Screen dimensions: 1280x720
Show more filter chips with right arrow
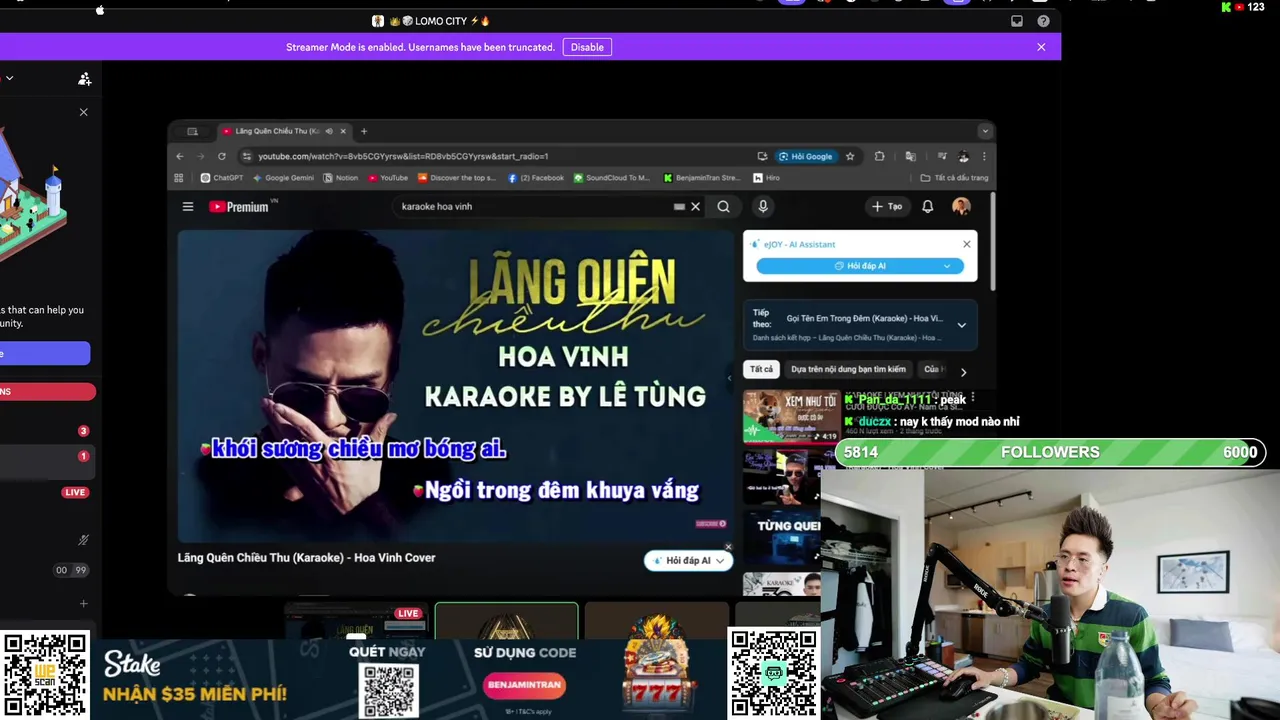click(x=963, y=372)
